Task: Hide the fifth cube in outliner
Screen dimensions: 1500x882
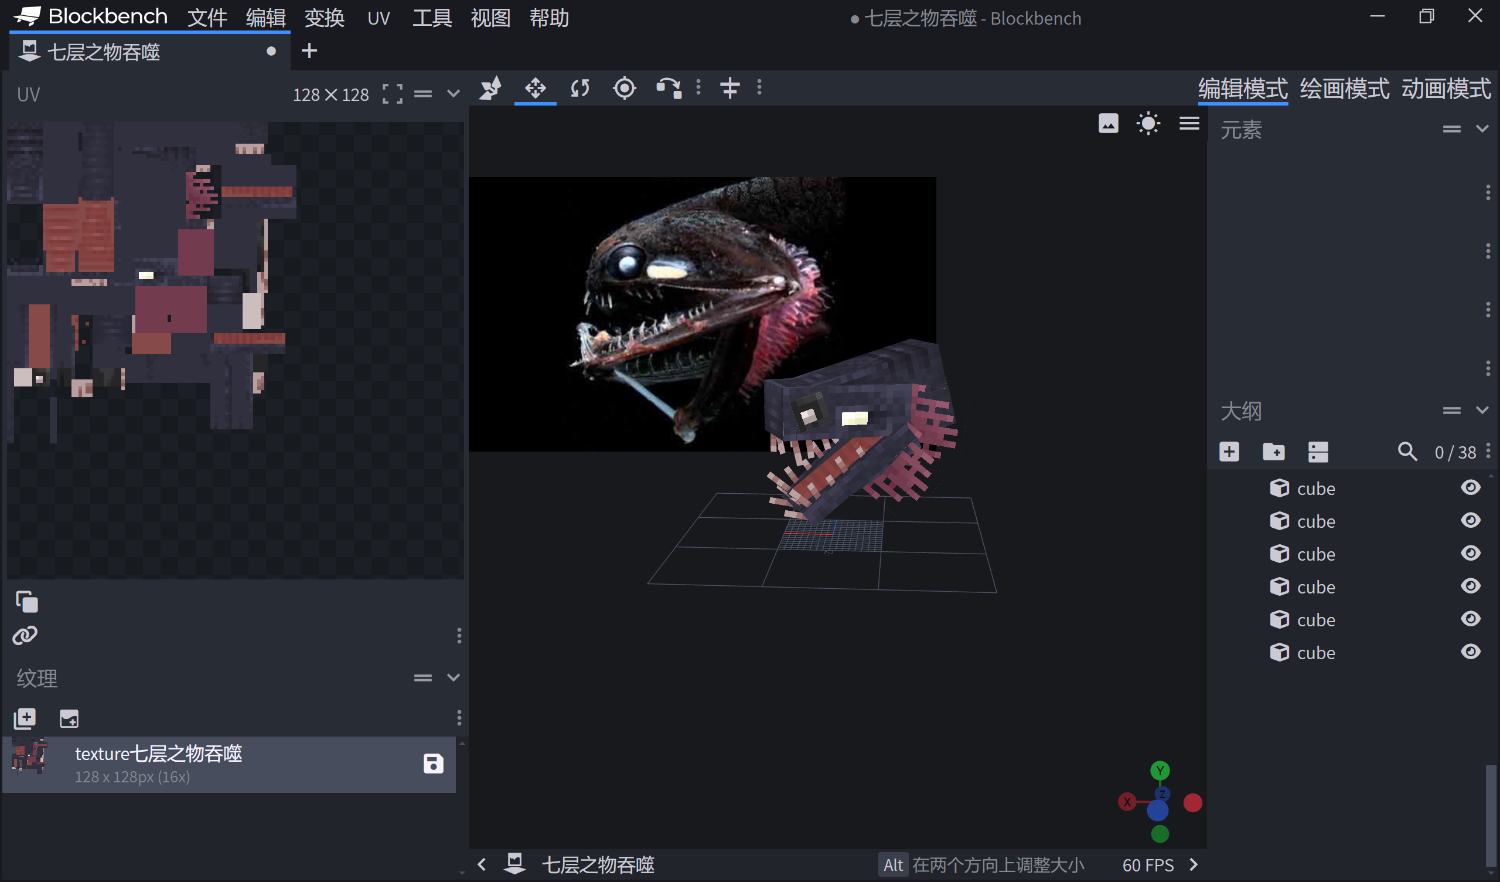Action: [1470, 620]
